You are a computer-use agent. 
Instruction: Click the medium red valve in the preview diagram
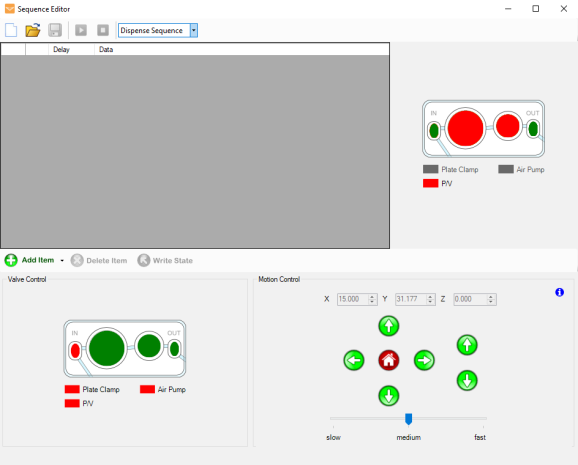508,126
